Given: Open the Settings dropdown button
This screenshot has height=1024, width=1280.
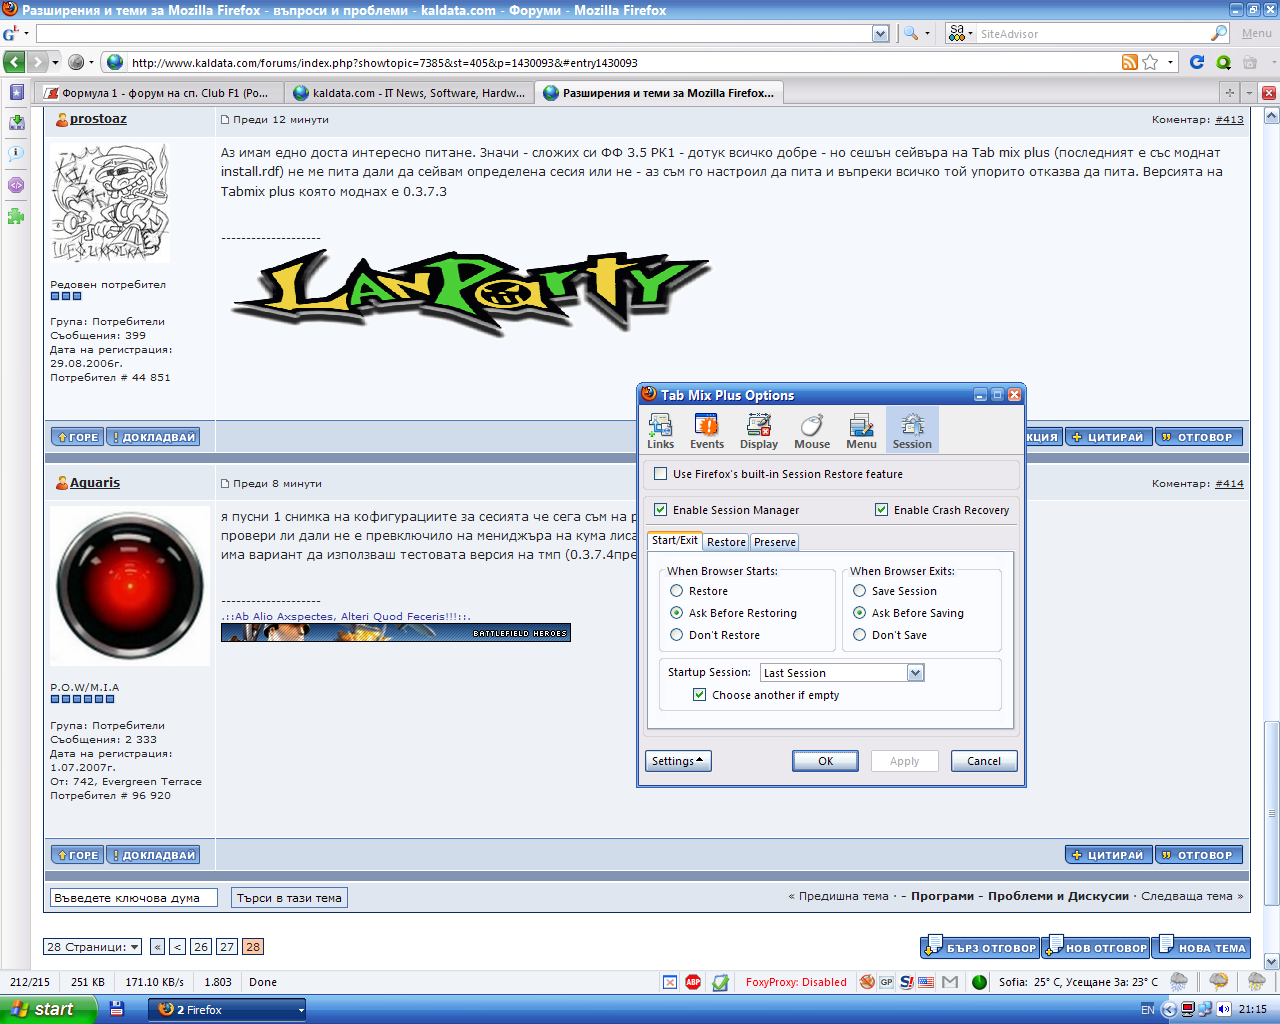Looking at the screenshot, I should pyautogui.click(x=678, y=761).
